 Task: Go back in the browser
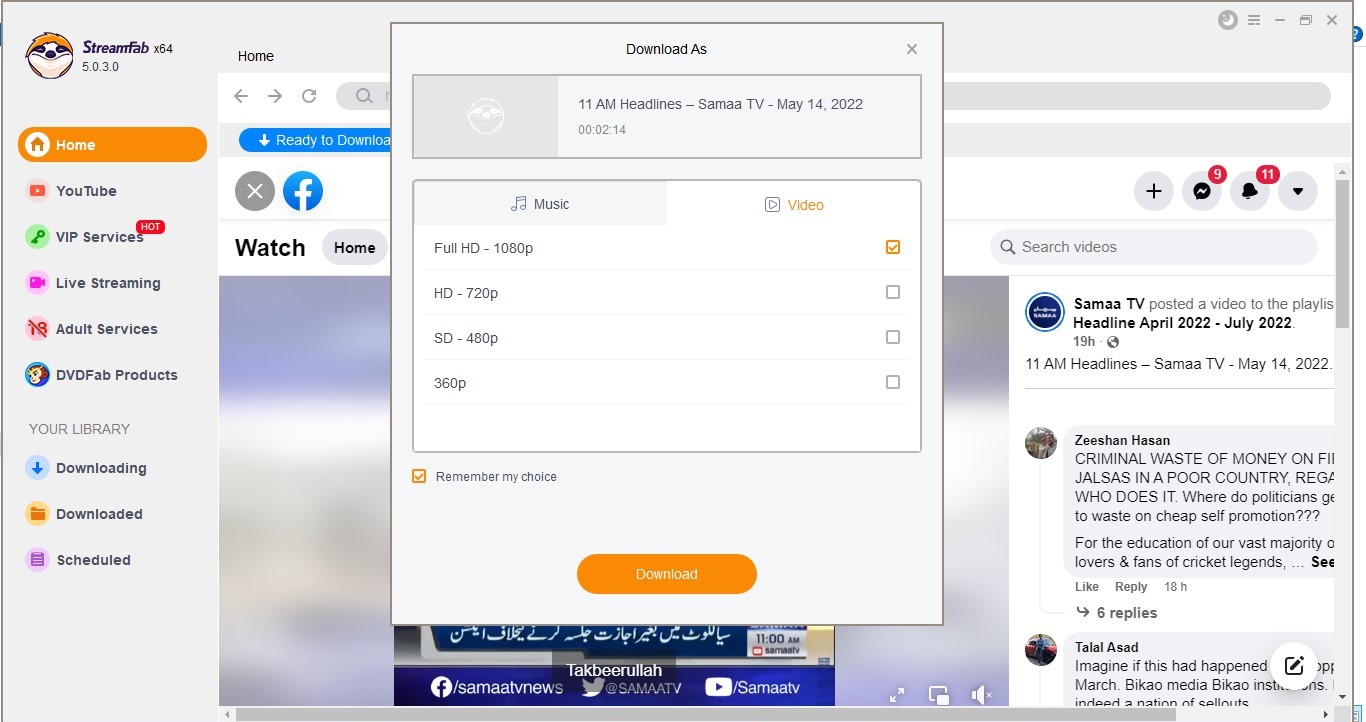[241, 96]
